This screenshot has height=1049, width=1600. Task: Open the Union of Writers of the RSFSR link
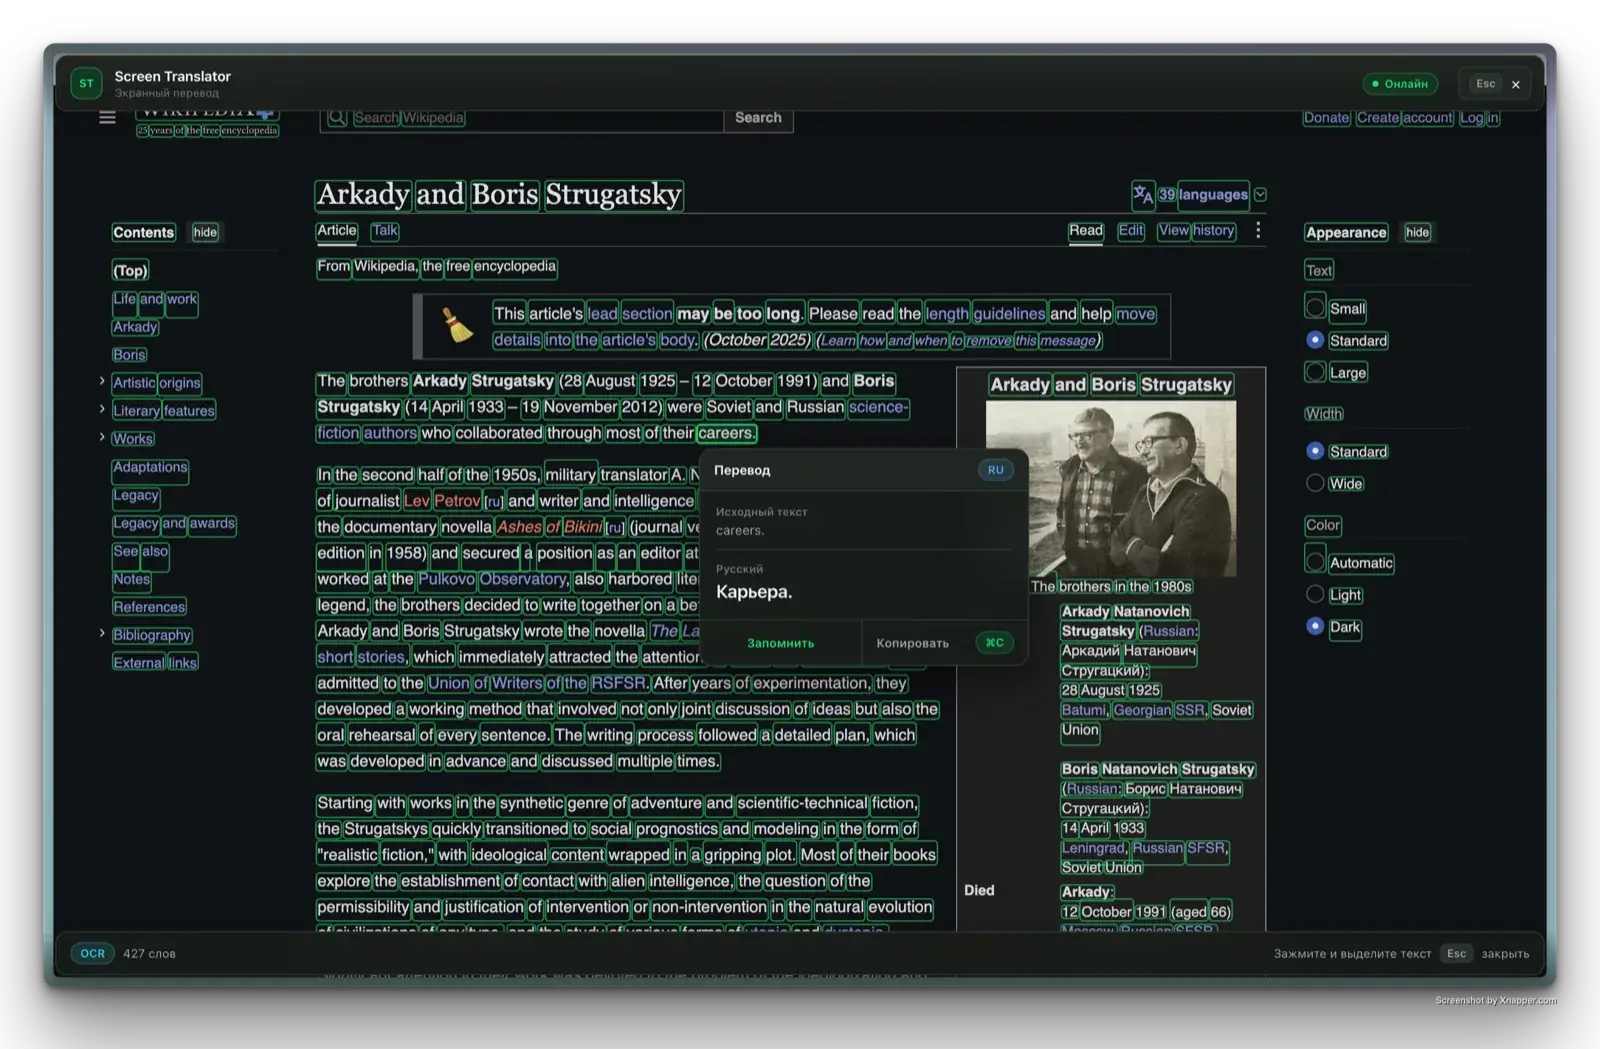coord(538,683)
